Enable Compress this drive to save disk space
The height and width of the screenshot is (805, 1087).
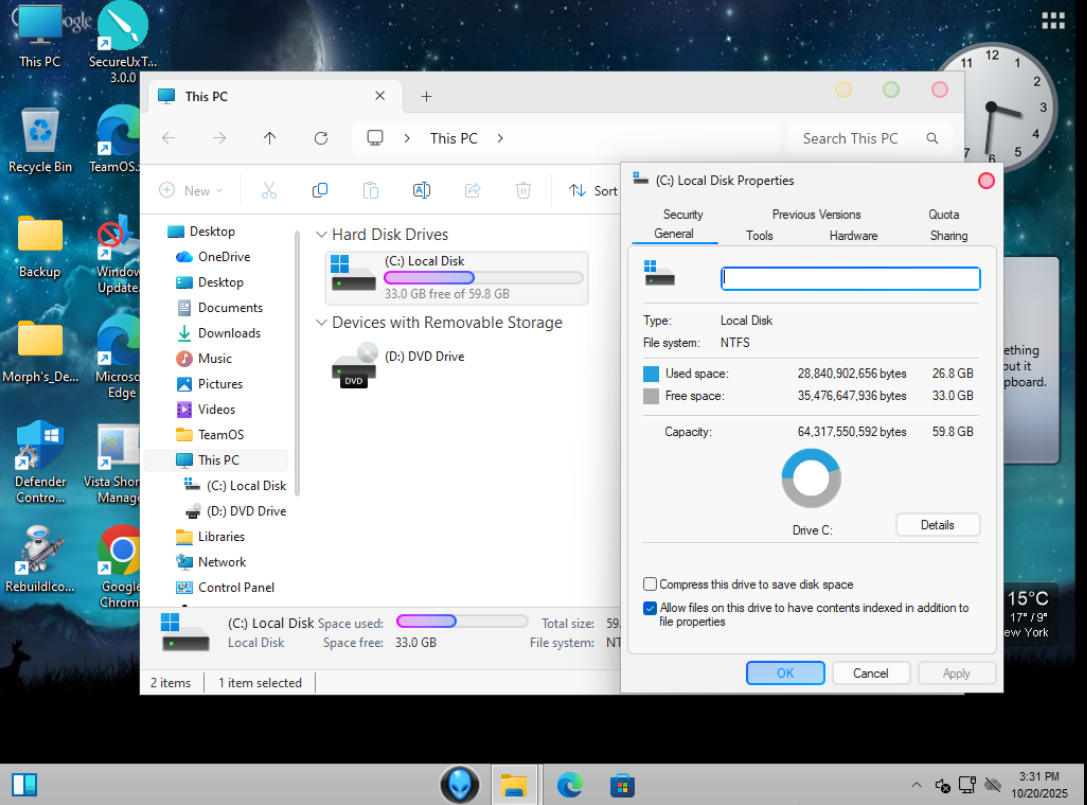pos(651,584)
